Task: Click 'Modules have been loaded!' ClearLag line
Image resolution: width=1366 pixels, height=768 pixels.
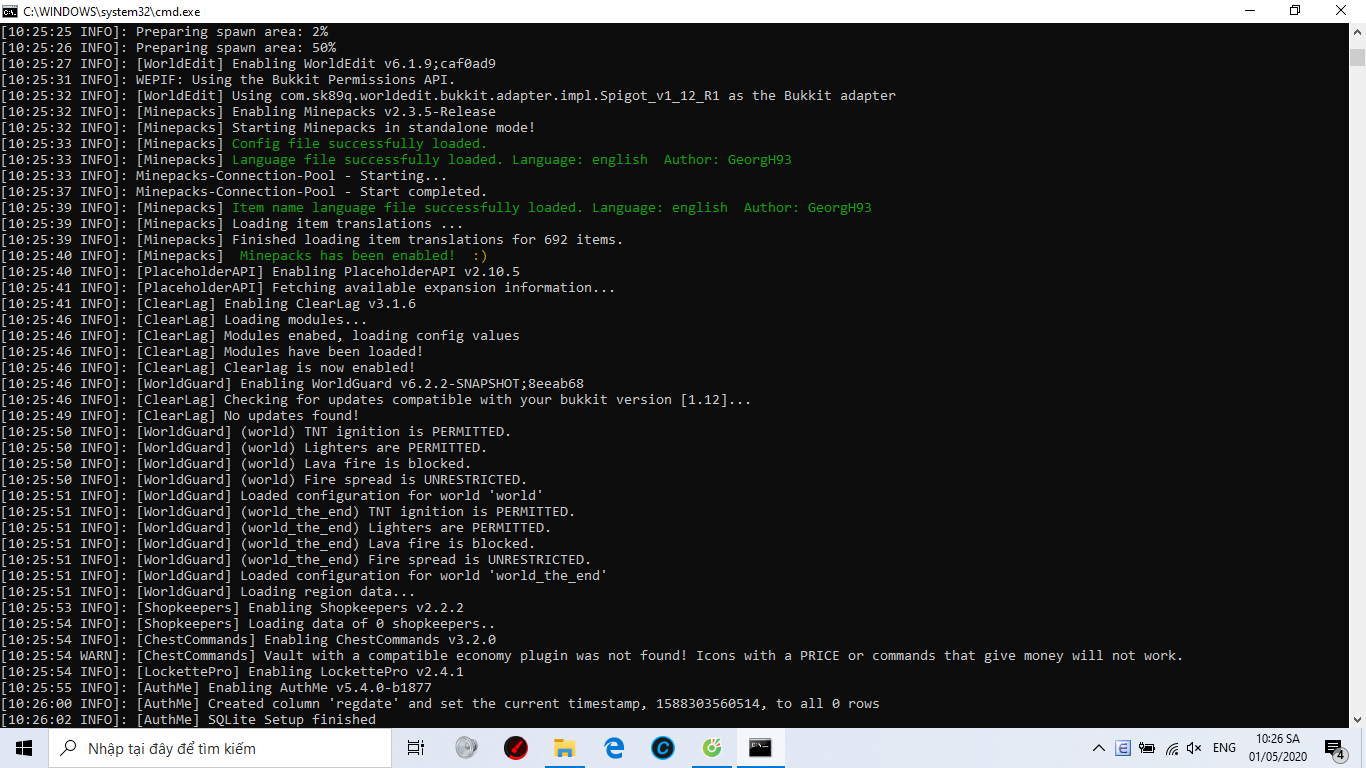Action: coord(212,352)
